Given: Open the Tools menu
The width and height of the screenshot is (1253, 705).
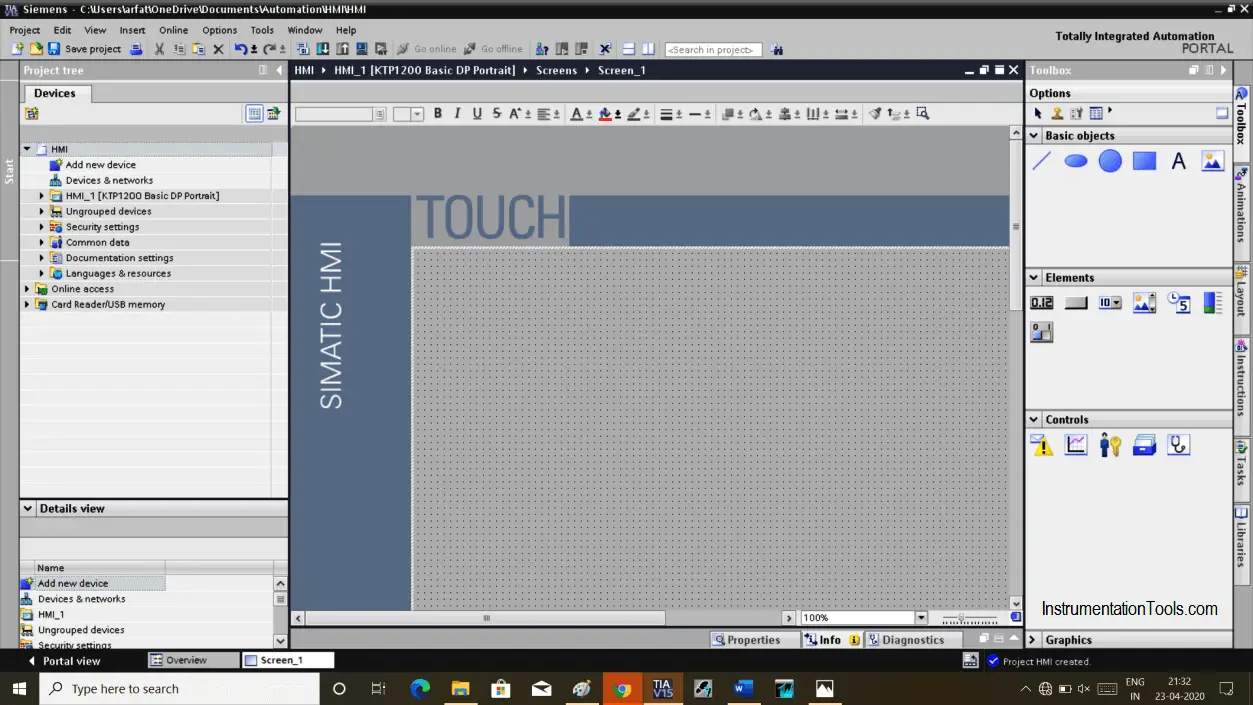Looking at the screenshot, I should pos(262,30).
